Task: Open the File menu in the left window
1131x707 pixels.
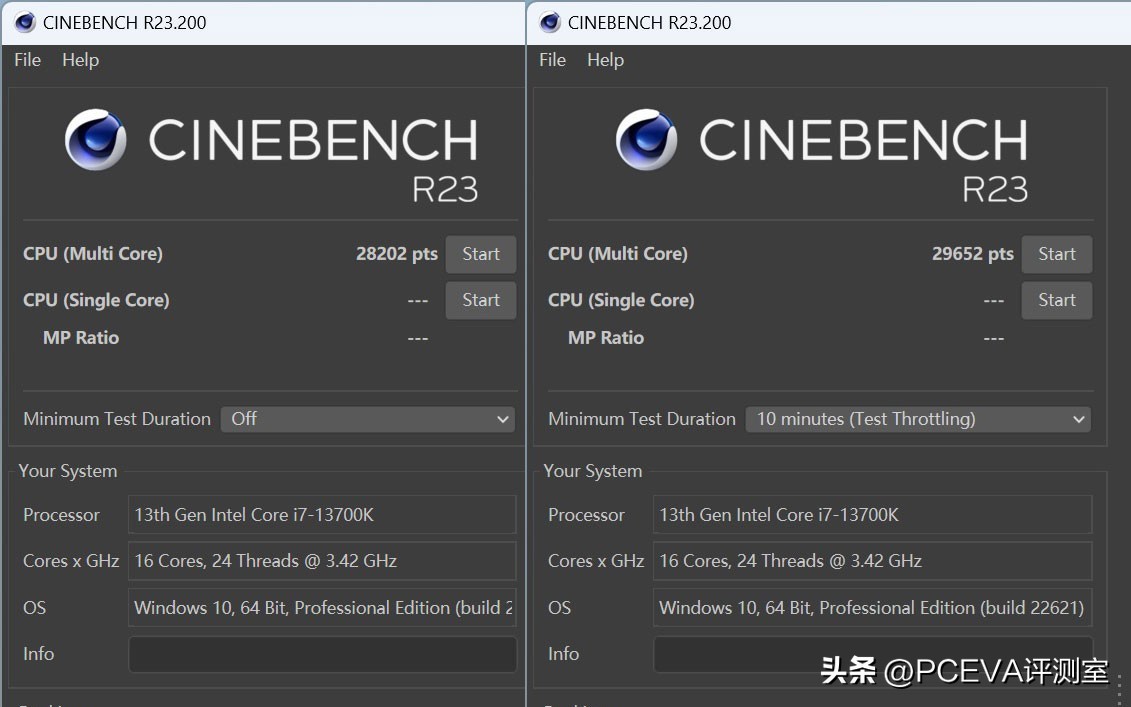Action: [26, 60]
